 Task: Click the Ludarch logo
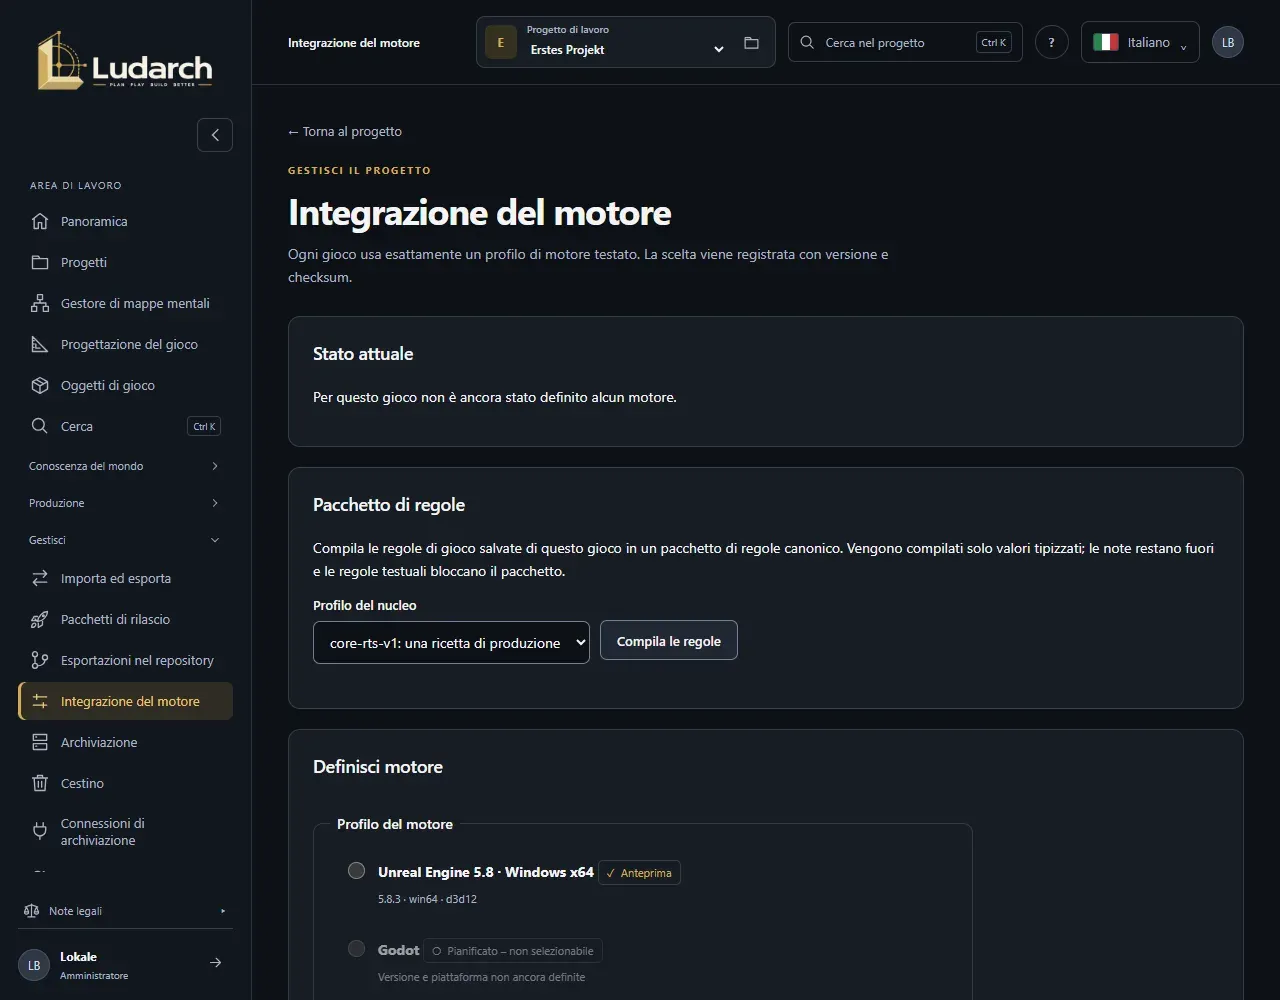(x=125, y=61)
